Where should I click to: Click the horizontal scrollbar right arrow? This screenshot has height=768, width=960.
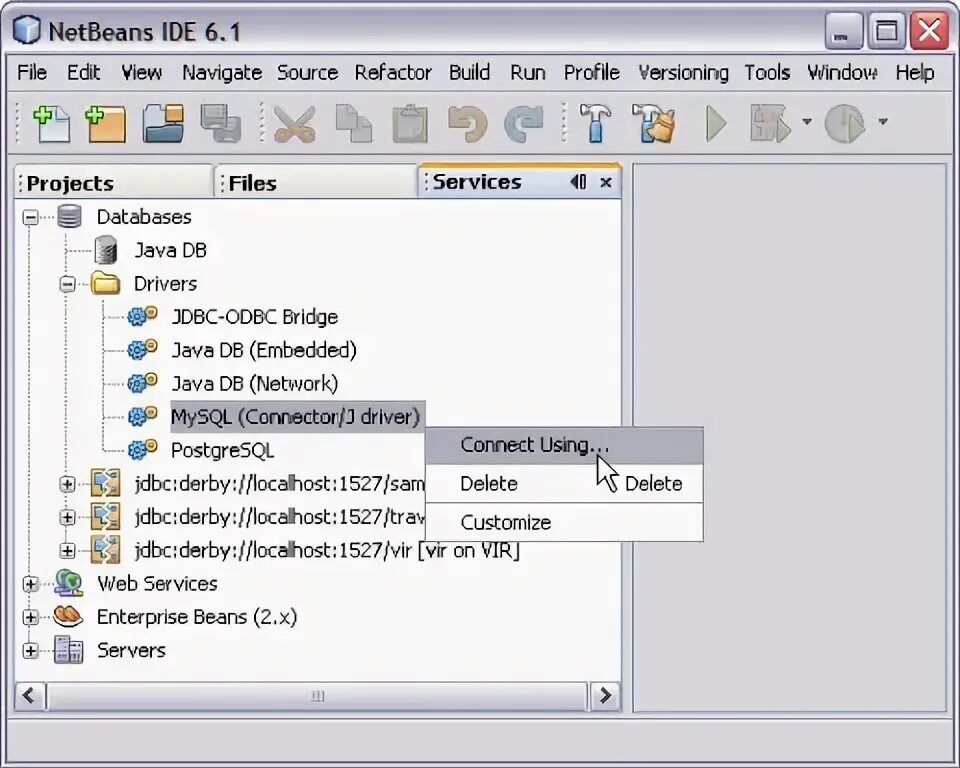tap(605, 696)
